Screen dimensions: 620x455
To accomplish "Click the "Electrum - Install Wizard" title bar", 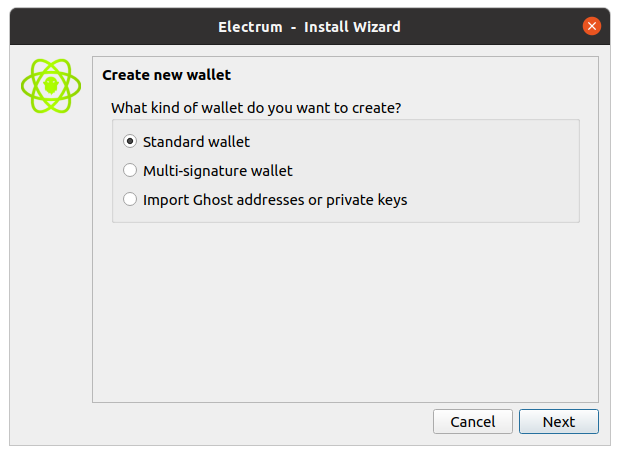I will (309, 26).
